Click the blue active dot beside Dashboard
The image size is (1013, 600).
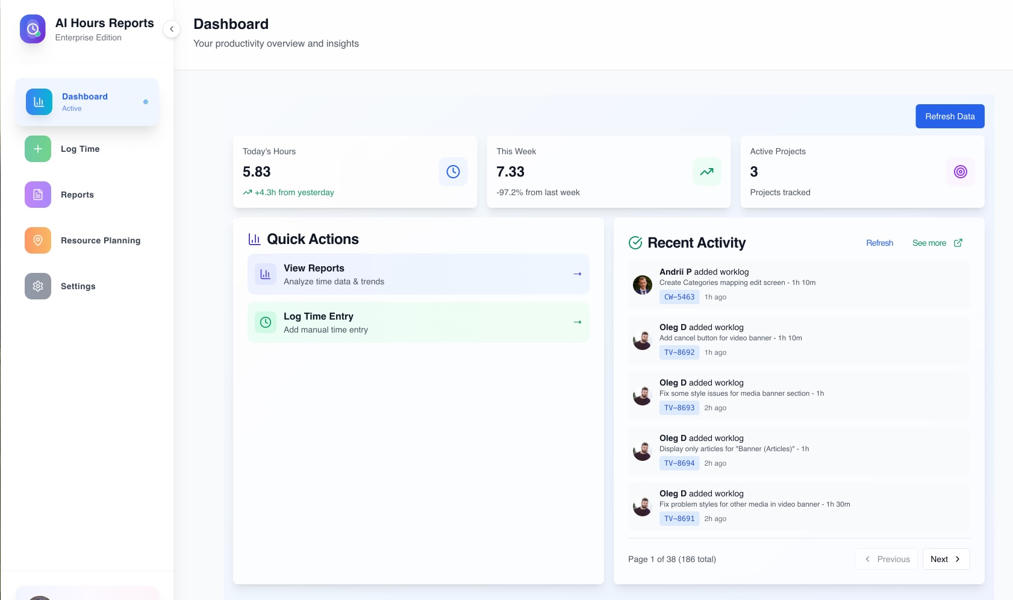[145, 102]
